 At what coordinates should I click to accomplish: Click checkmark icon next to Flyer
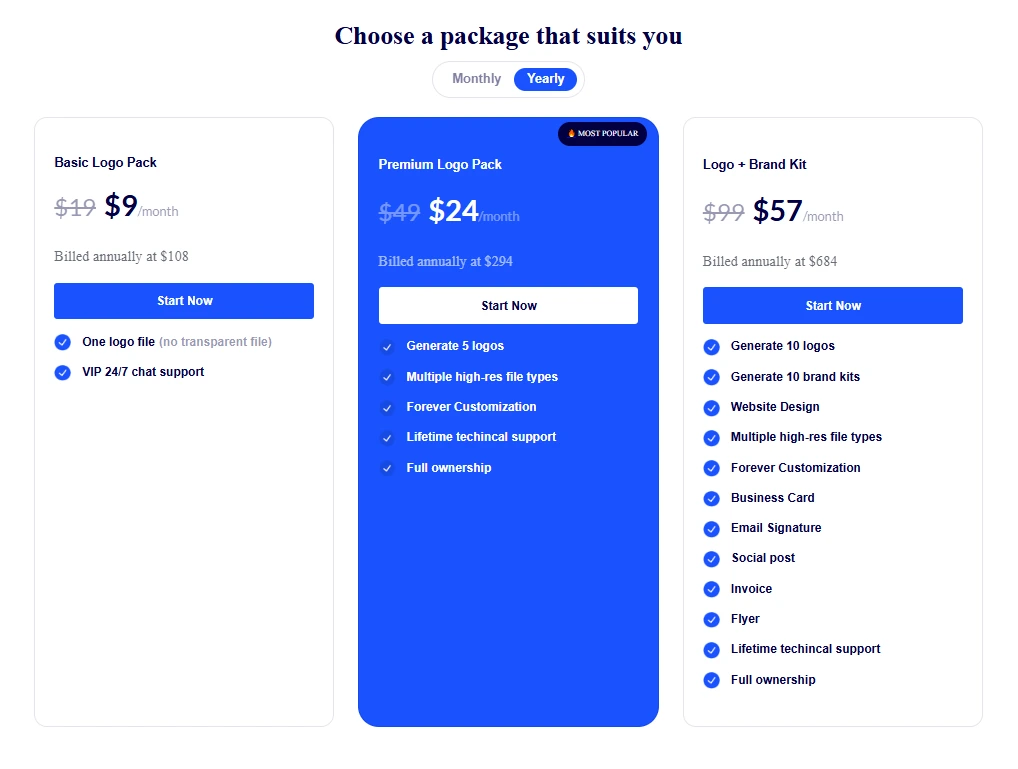tap(711, 619)
